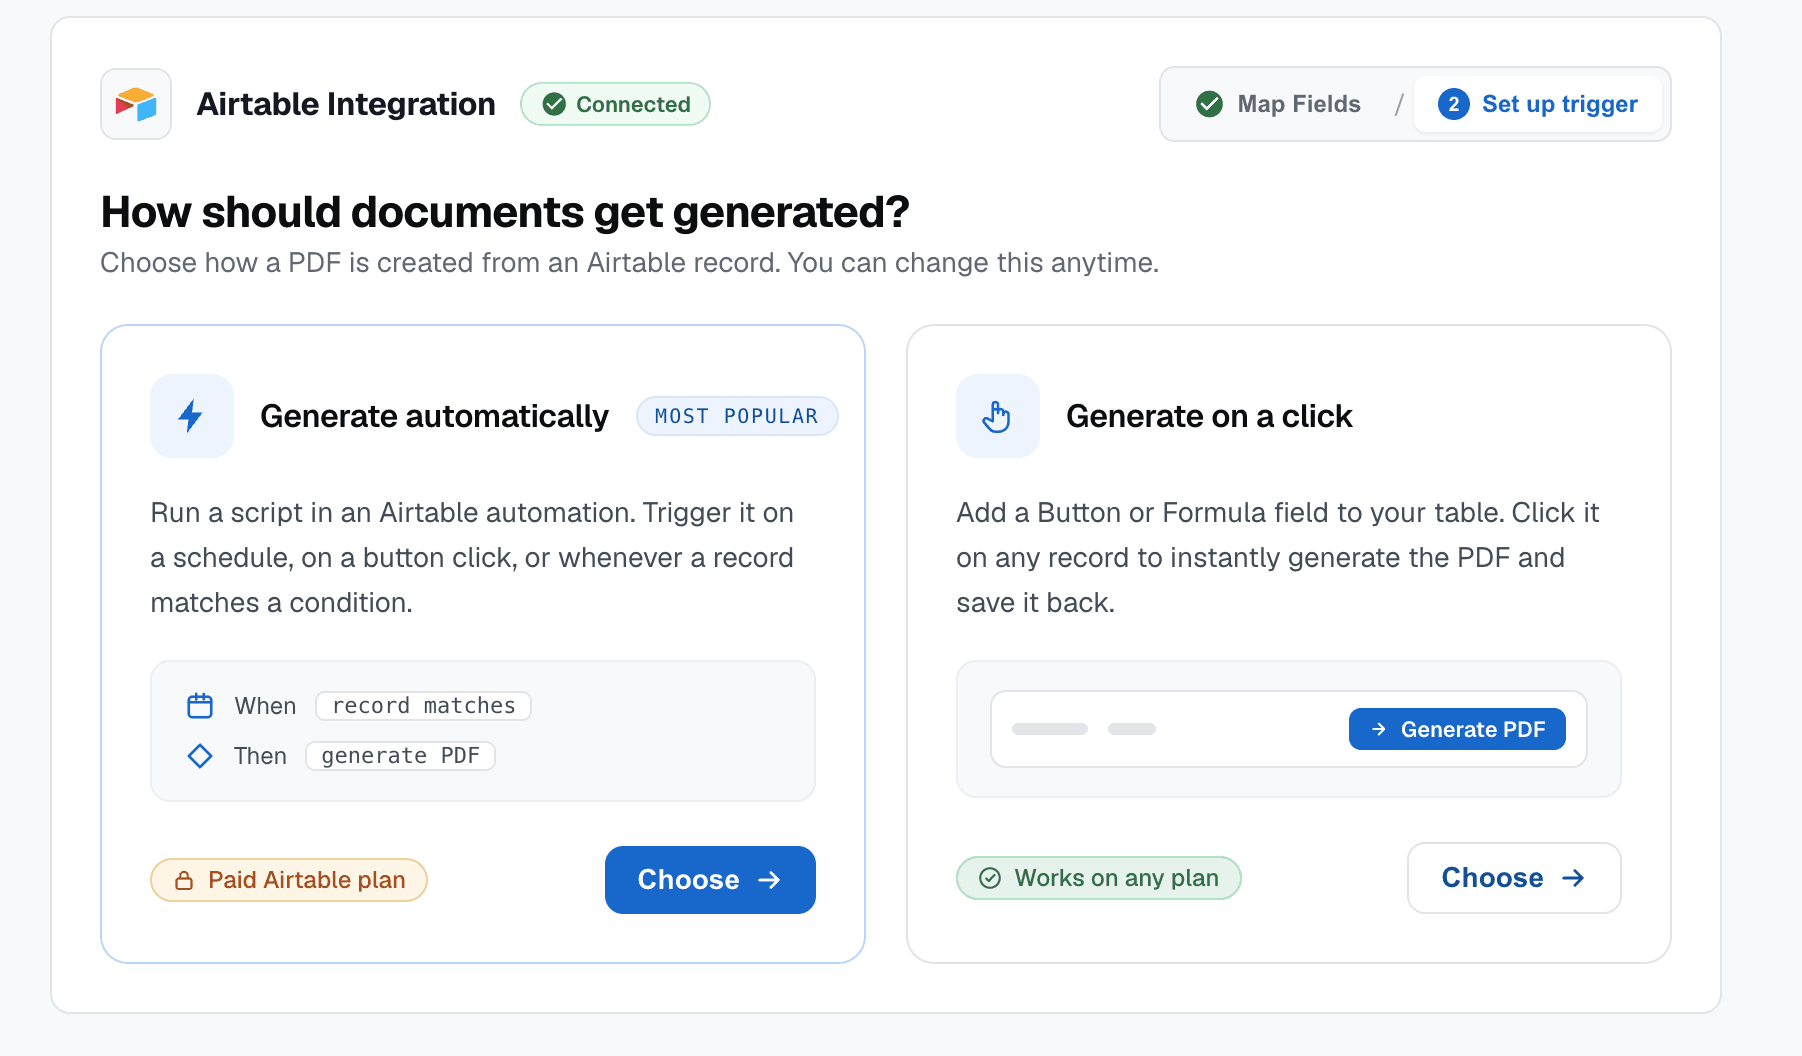
Task: Click the 'When' label in automation preview
Action: [265, 706]
